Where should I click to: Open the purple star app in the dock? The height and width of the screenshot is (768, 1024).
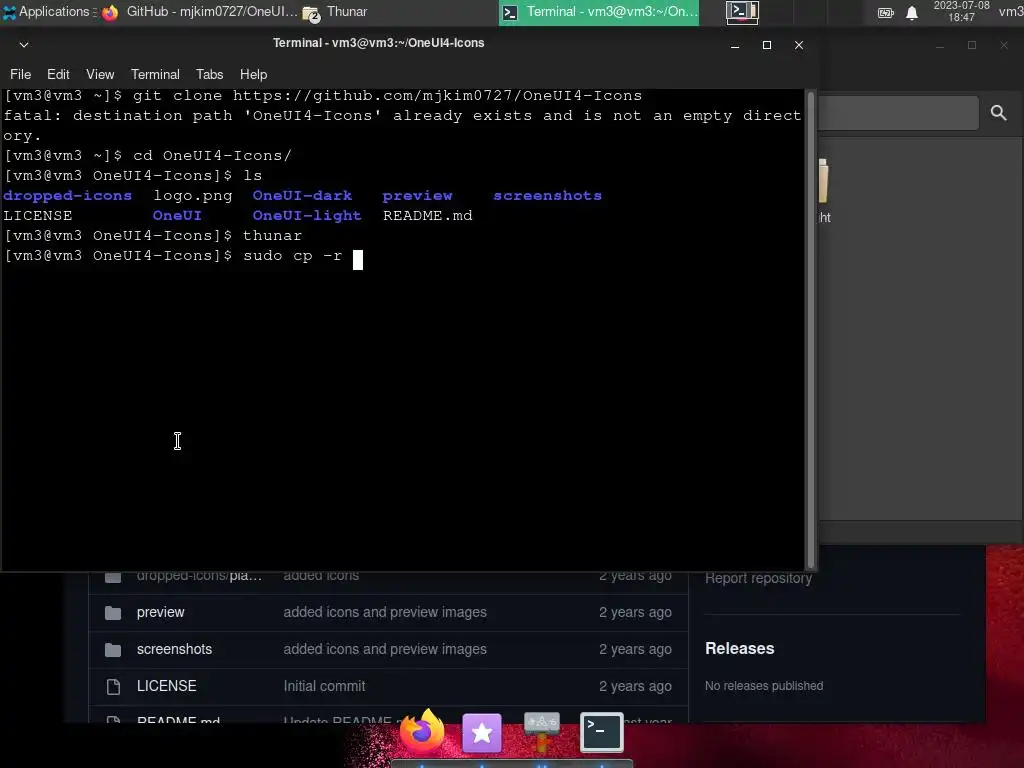coord(482,733)
